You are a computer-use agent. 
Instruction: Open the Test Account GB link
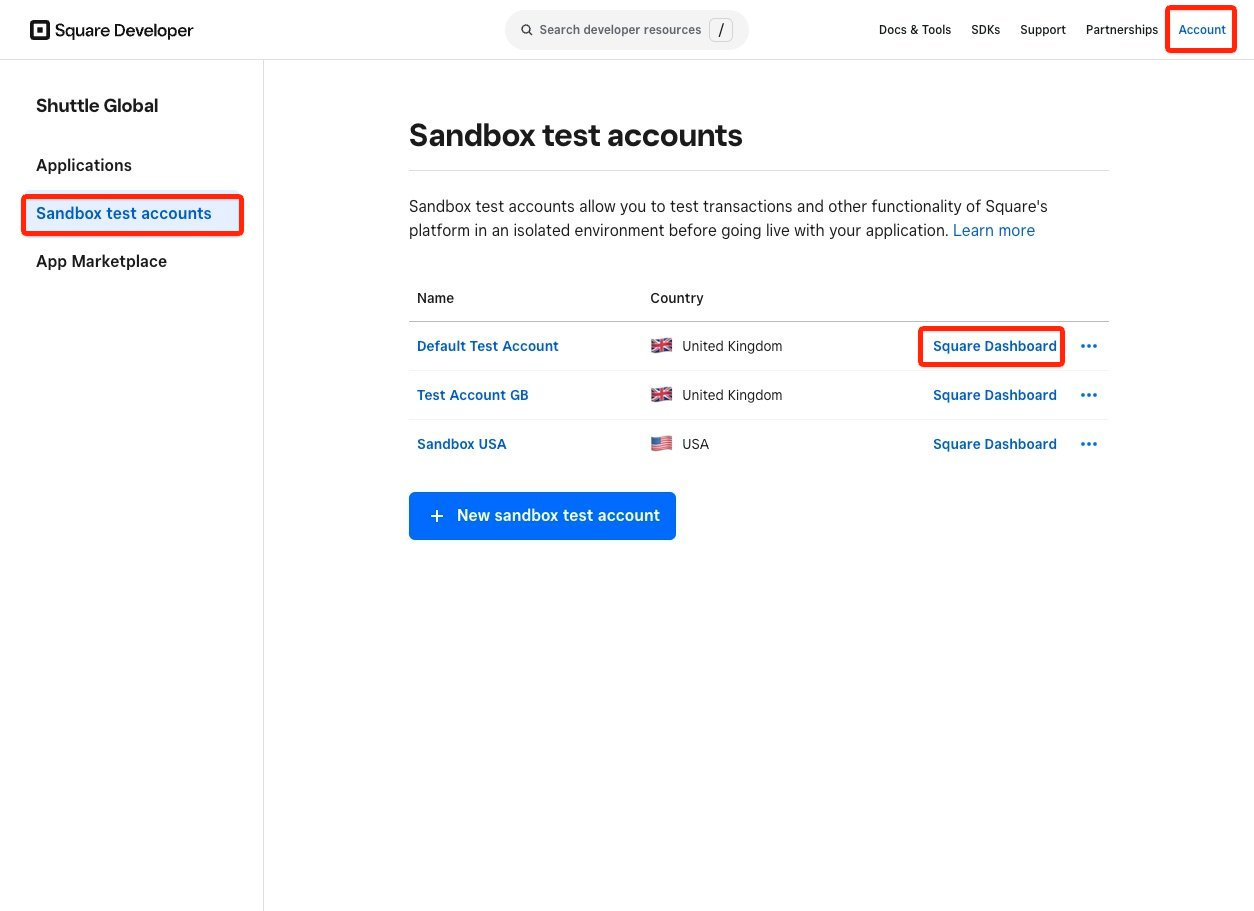(x=472, y=395)
